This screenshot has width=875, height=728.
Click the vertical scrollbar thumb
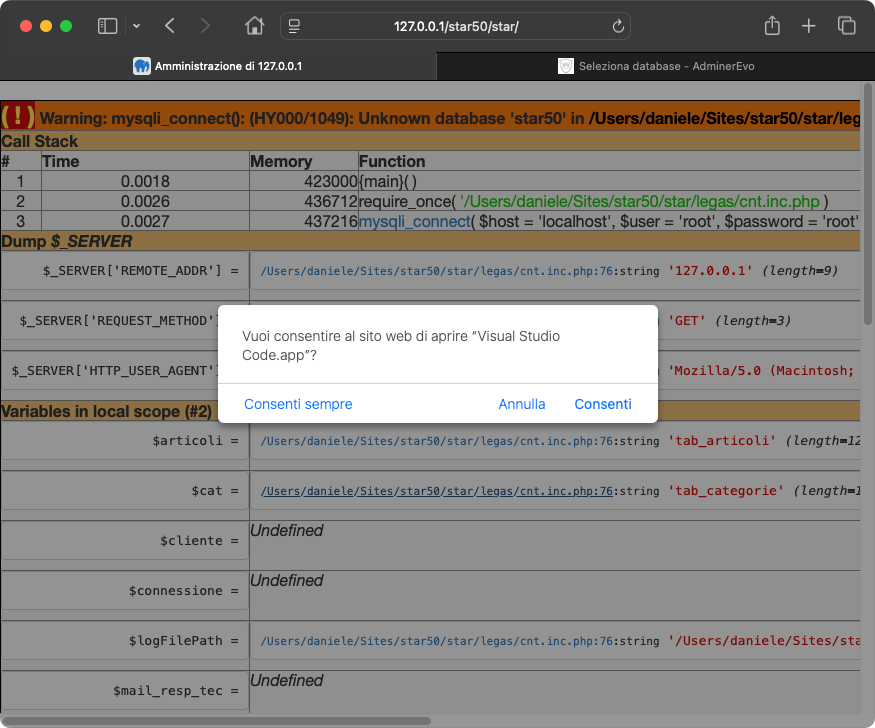click(x=868, y=204)
